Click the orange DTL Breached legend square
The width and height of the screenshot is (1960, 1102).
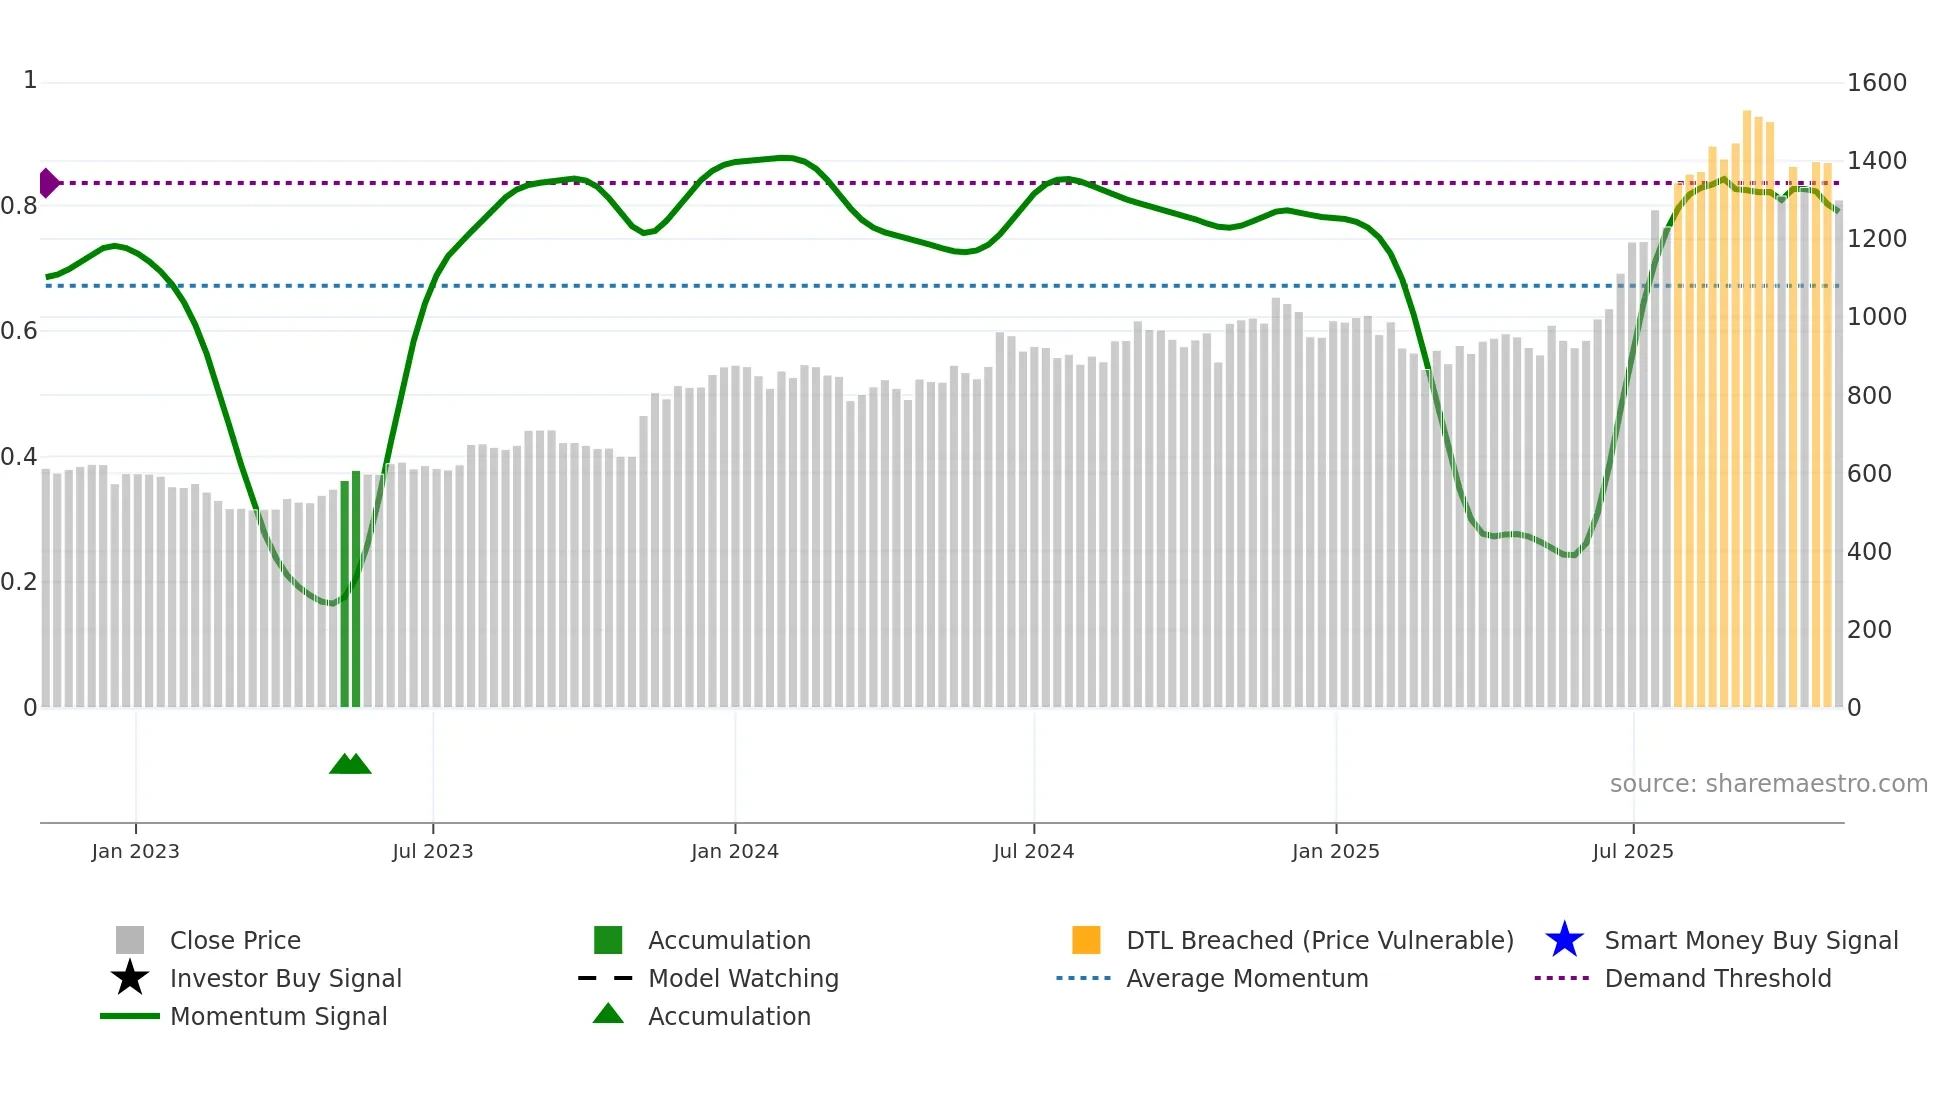click(1086, 940)
